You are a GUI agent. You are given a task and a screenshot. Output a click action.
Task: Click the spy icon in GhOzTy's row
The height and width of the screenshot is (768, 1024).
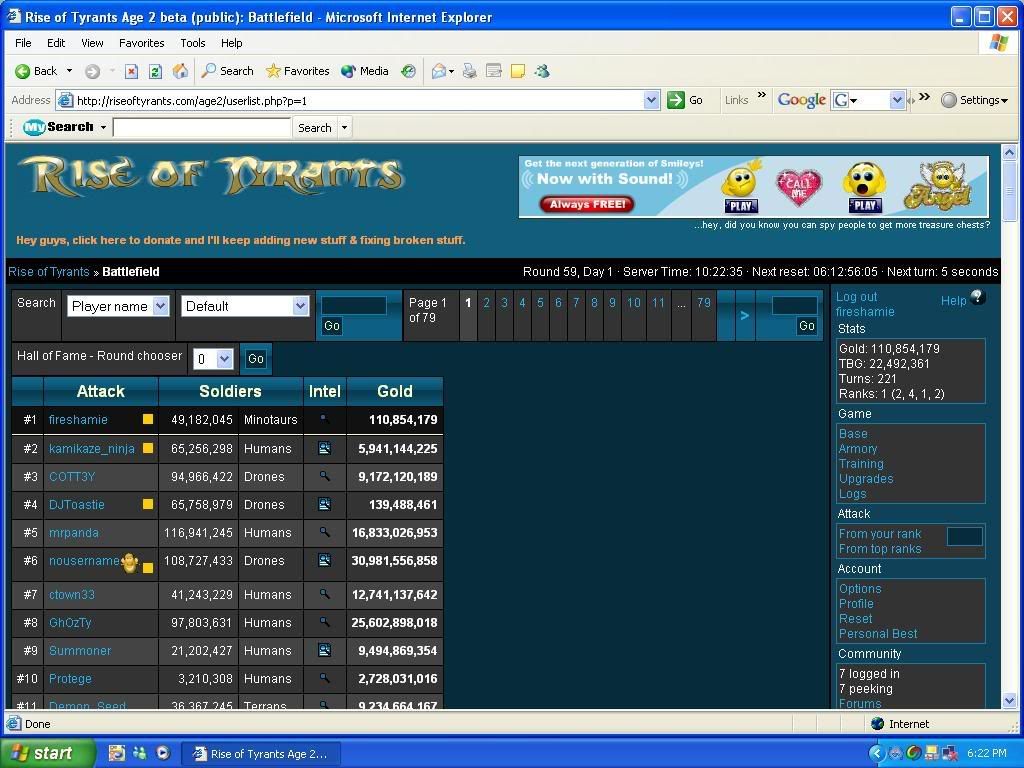click(x=325, y=622)
